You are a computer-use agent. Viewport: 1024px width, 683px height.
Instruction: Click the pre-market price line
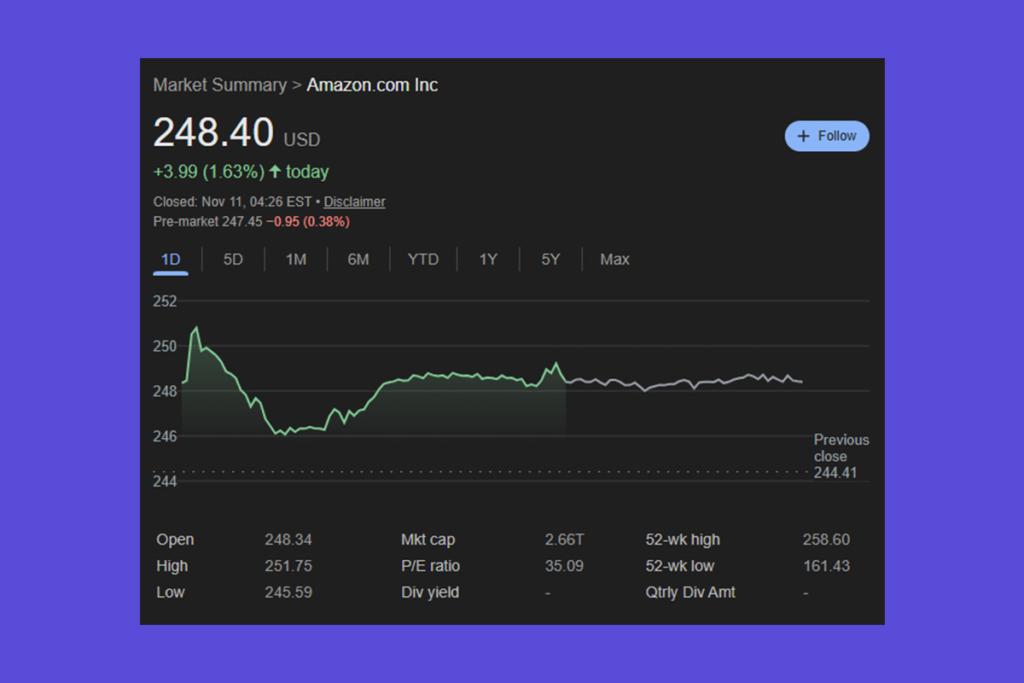click(x=250, y=221)
